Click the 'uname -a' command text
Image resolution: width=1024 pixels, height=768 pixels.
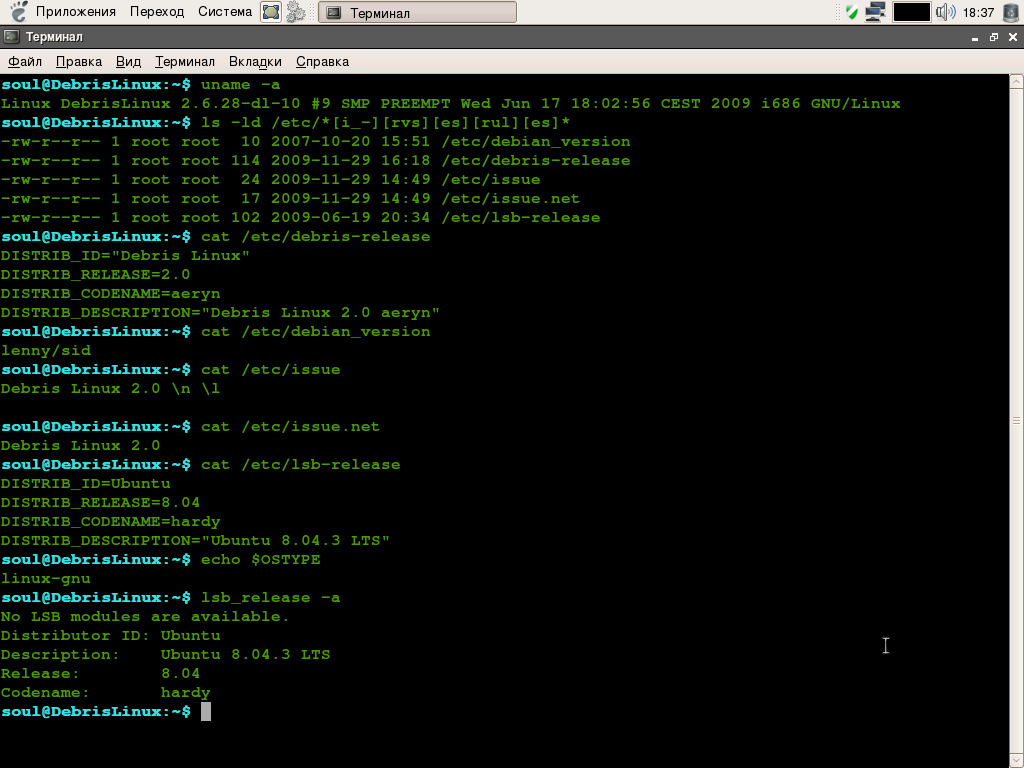coord(240,84)
